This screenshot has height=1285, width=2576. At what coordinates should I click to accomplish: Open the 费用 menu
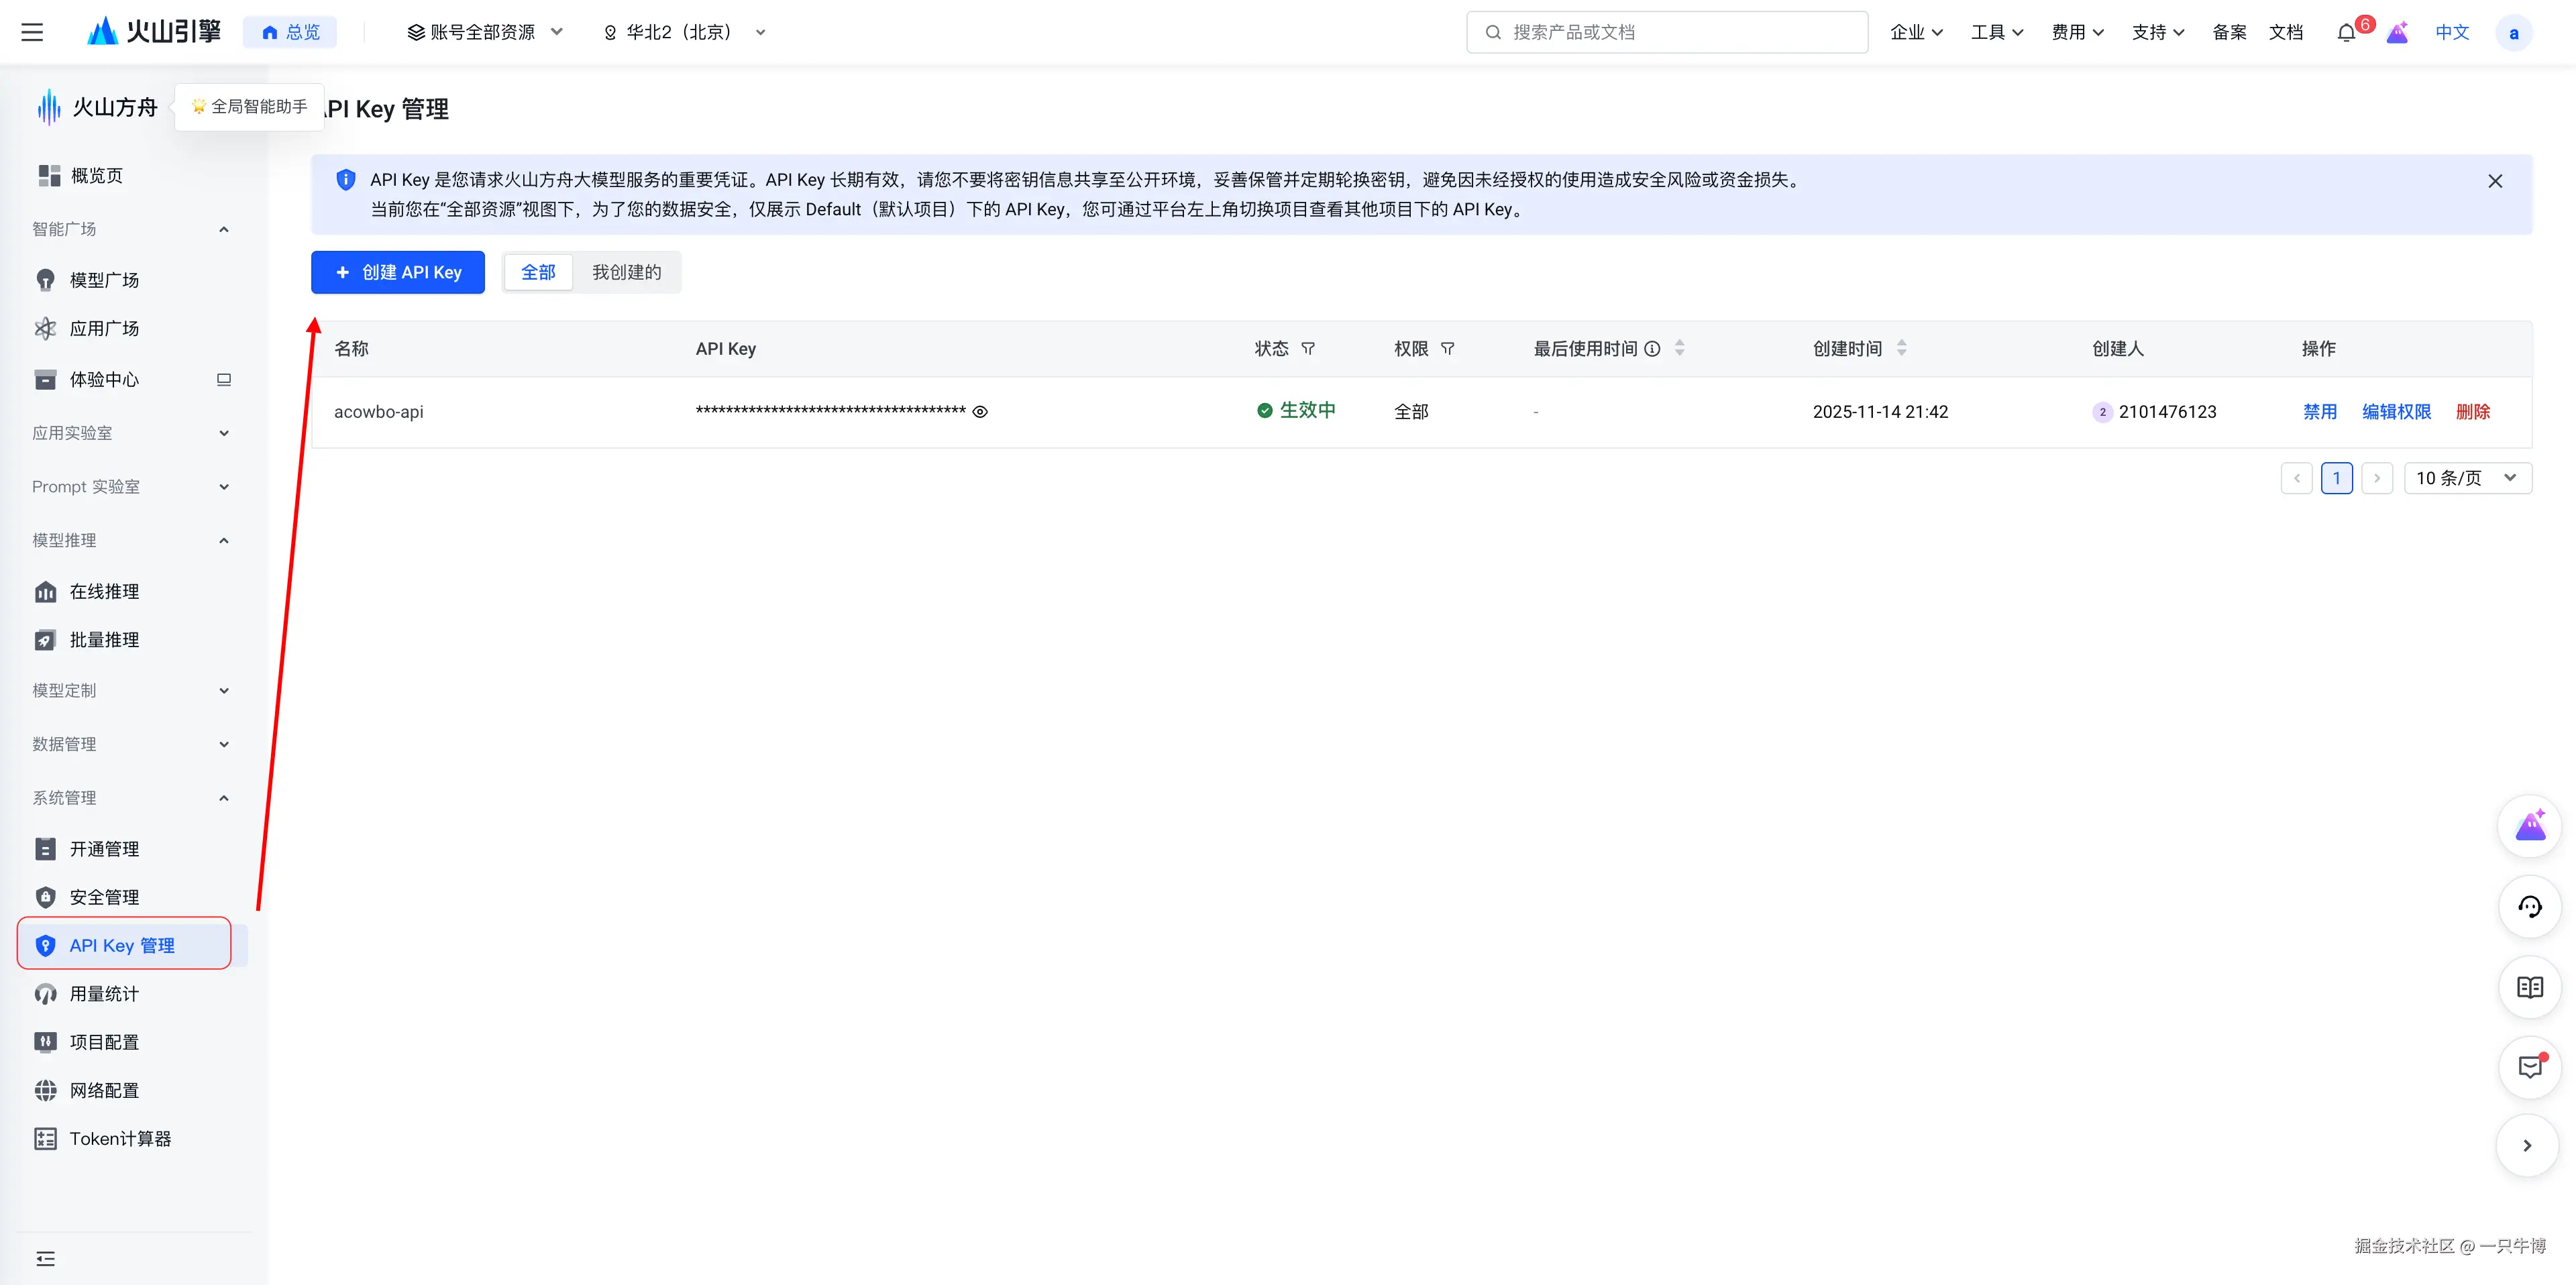click(2077, 31)
